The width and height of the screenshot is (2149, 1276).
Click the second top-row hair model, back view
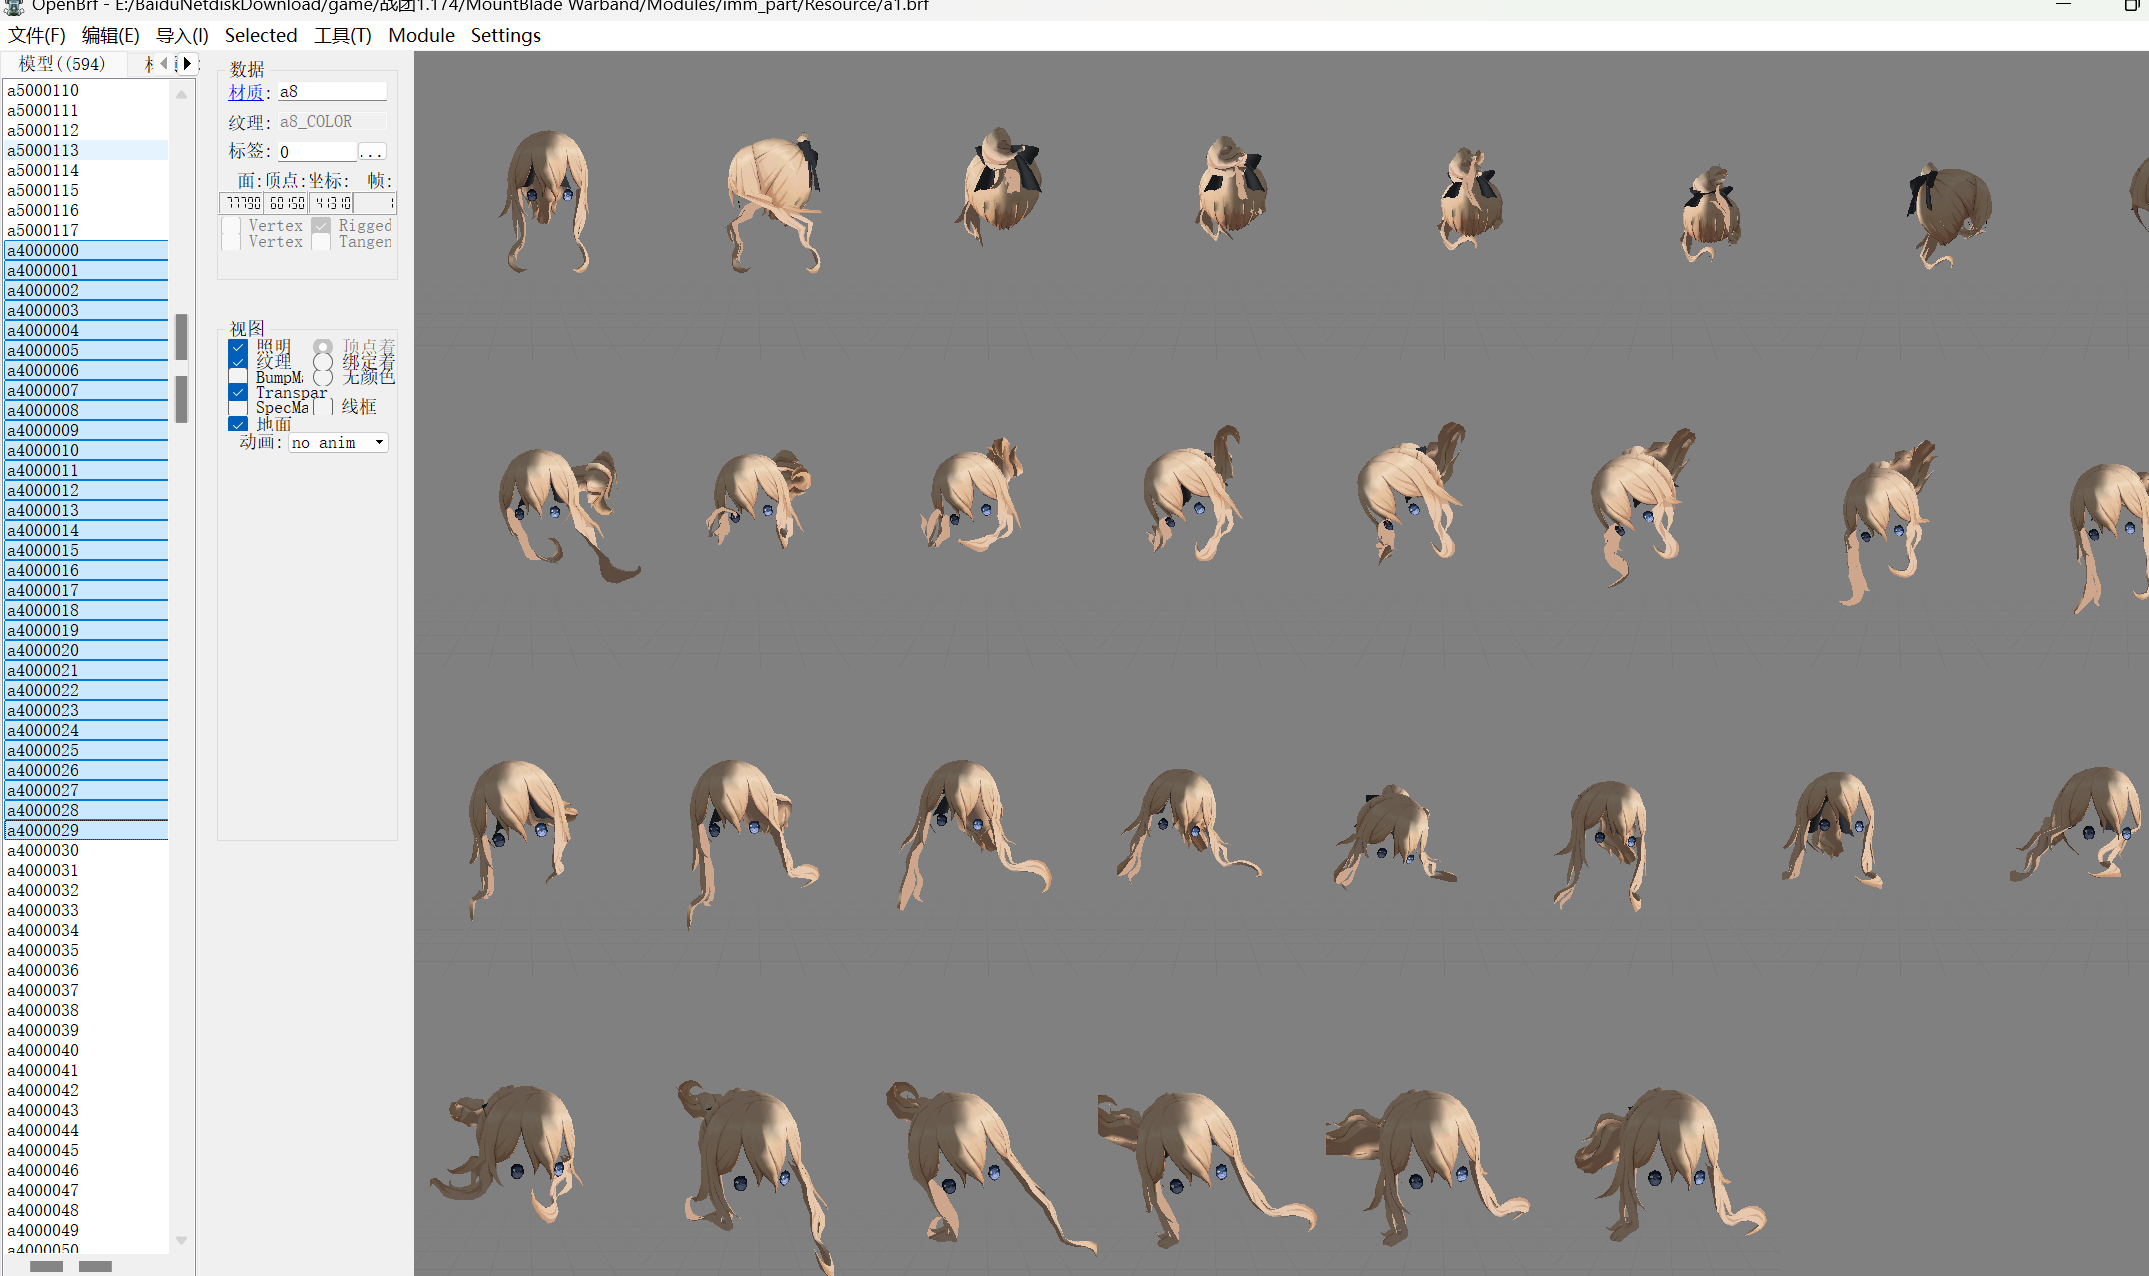(x=775, y=203)
